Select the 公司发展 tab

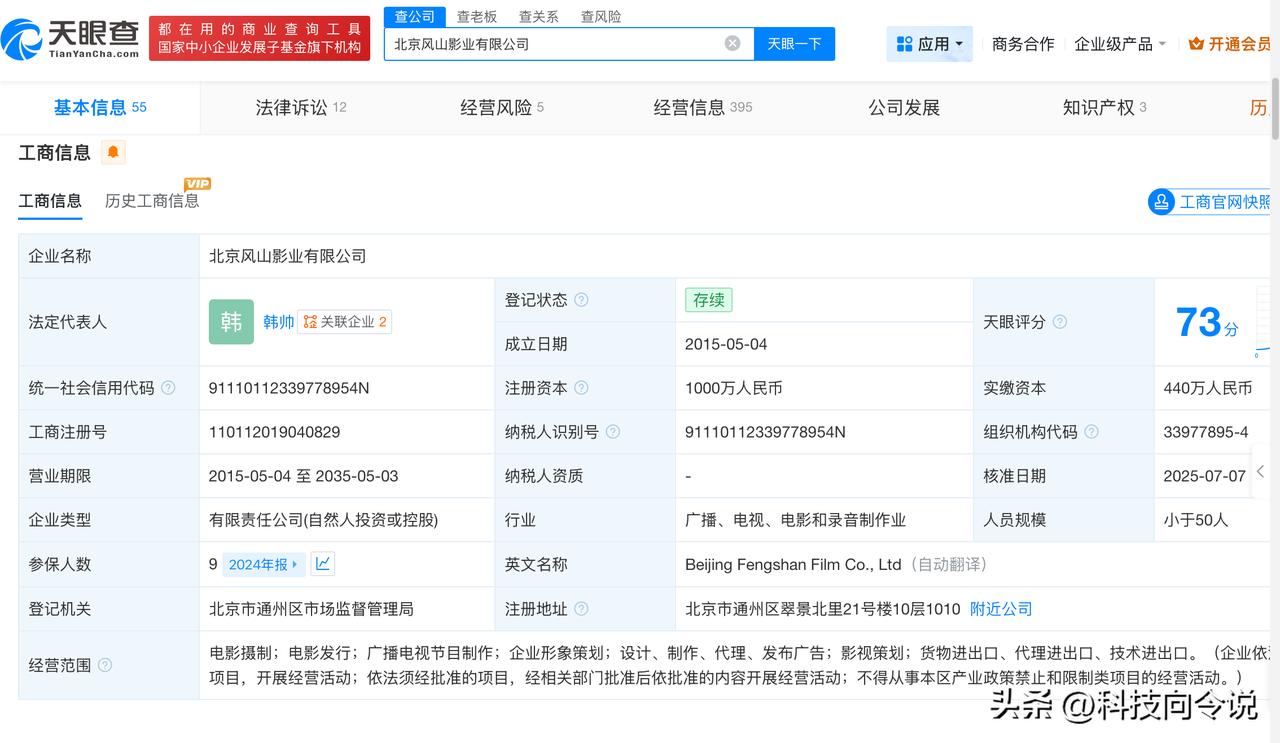pos(904,108)
